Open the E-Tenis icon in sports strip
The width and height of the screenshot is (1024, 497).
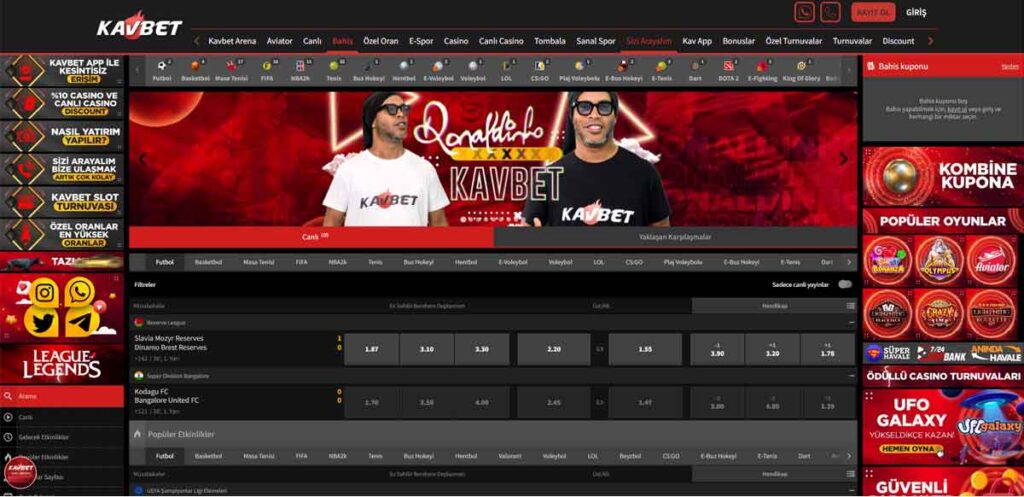point(661,66)
